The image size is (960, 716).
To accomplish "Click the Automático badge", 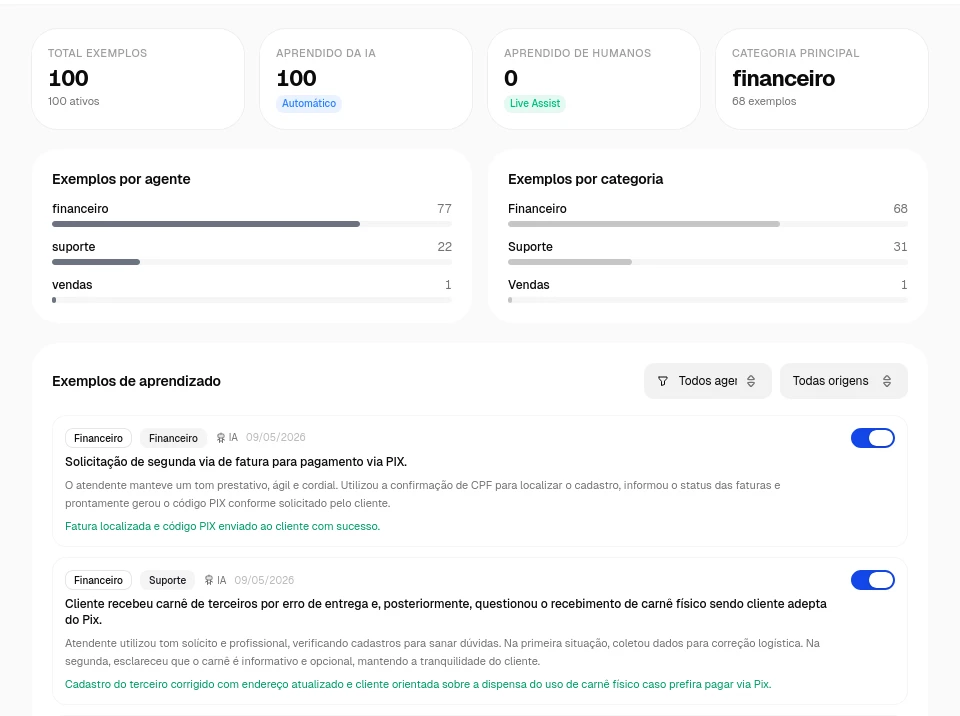I will pyautogui.click(x=309, y=104).
